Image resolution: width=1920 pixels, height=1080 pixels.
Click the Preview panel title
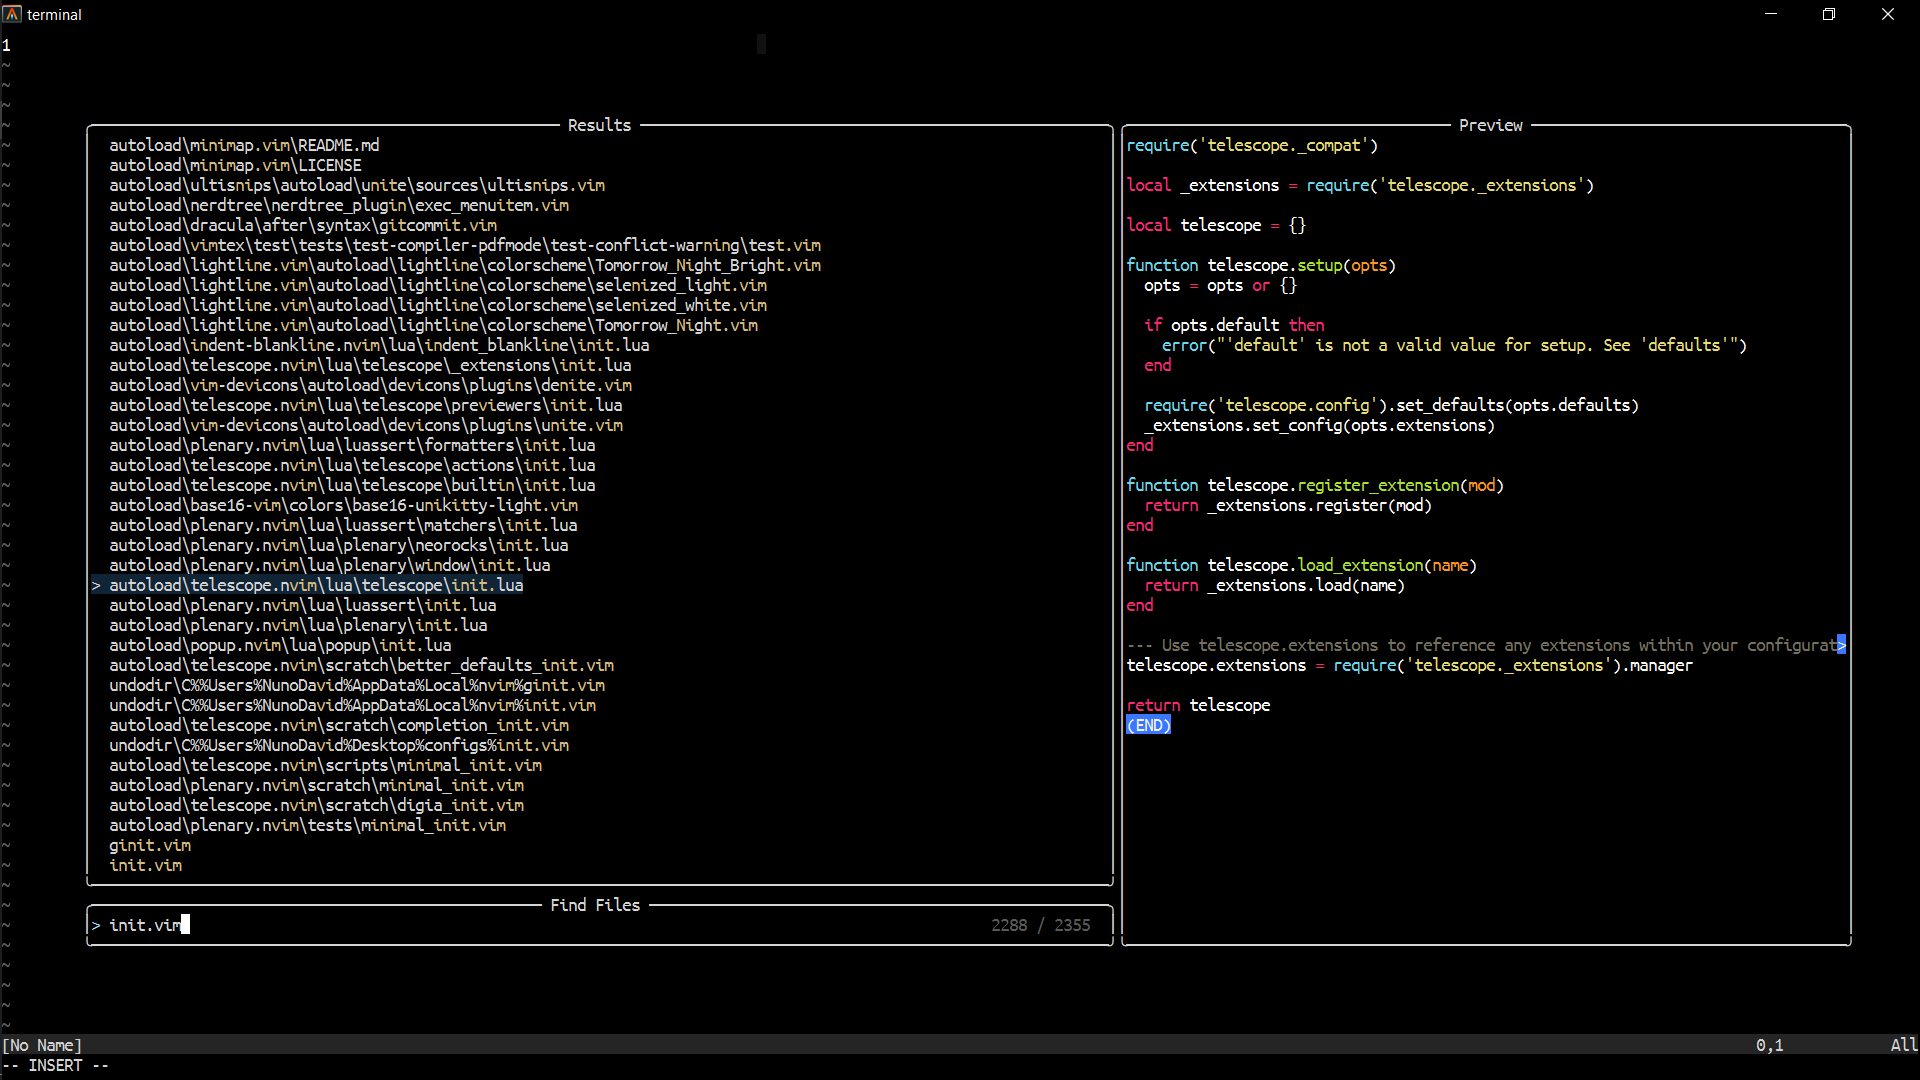(x=1490, y=125)
